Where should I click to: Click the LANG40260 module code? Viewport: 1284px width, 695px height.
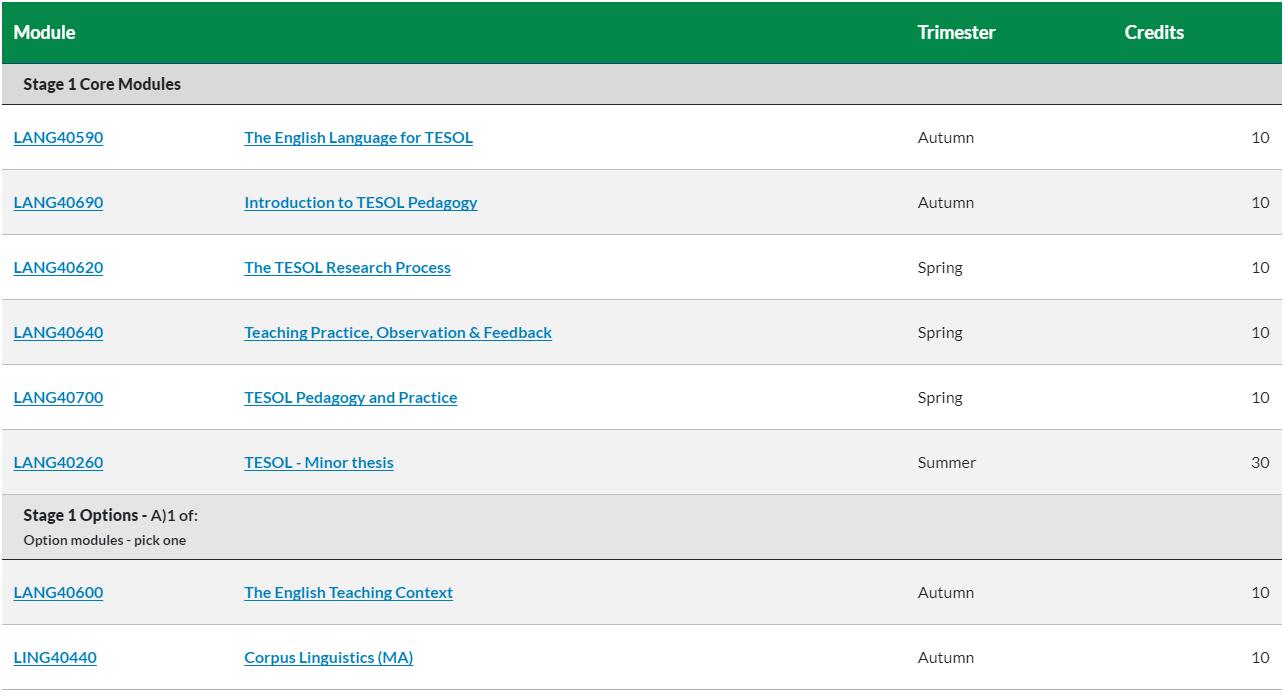[58, 463]
